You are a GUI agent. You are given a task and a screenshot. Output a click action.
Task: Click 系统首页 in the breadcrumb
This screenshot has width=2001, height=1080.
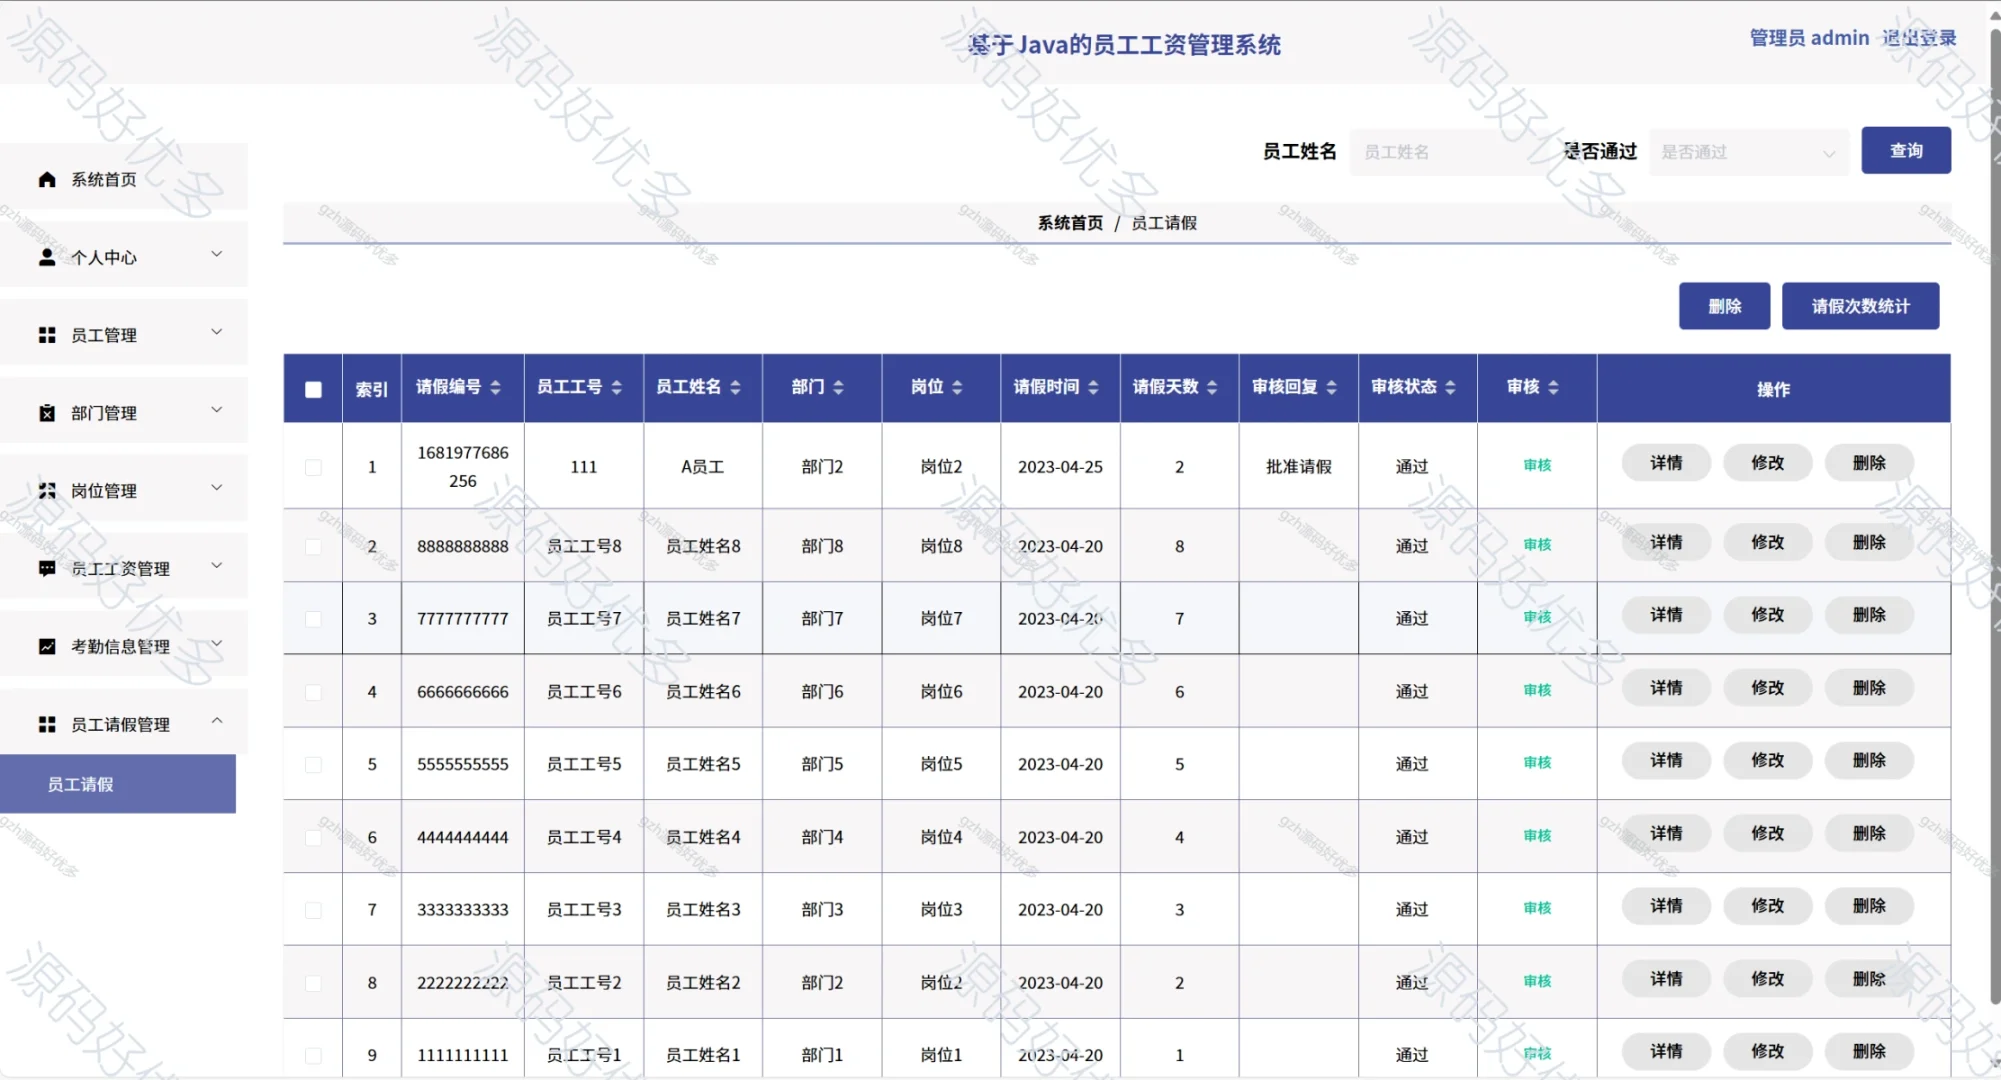[x=1069, y=223]
